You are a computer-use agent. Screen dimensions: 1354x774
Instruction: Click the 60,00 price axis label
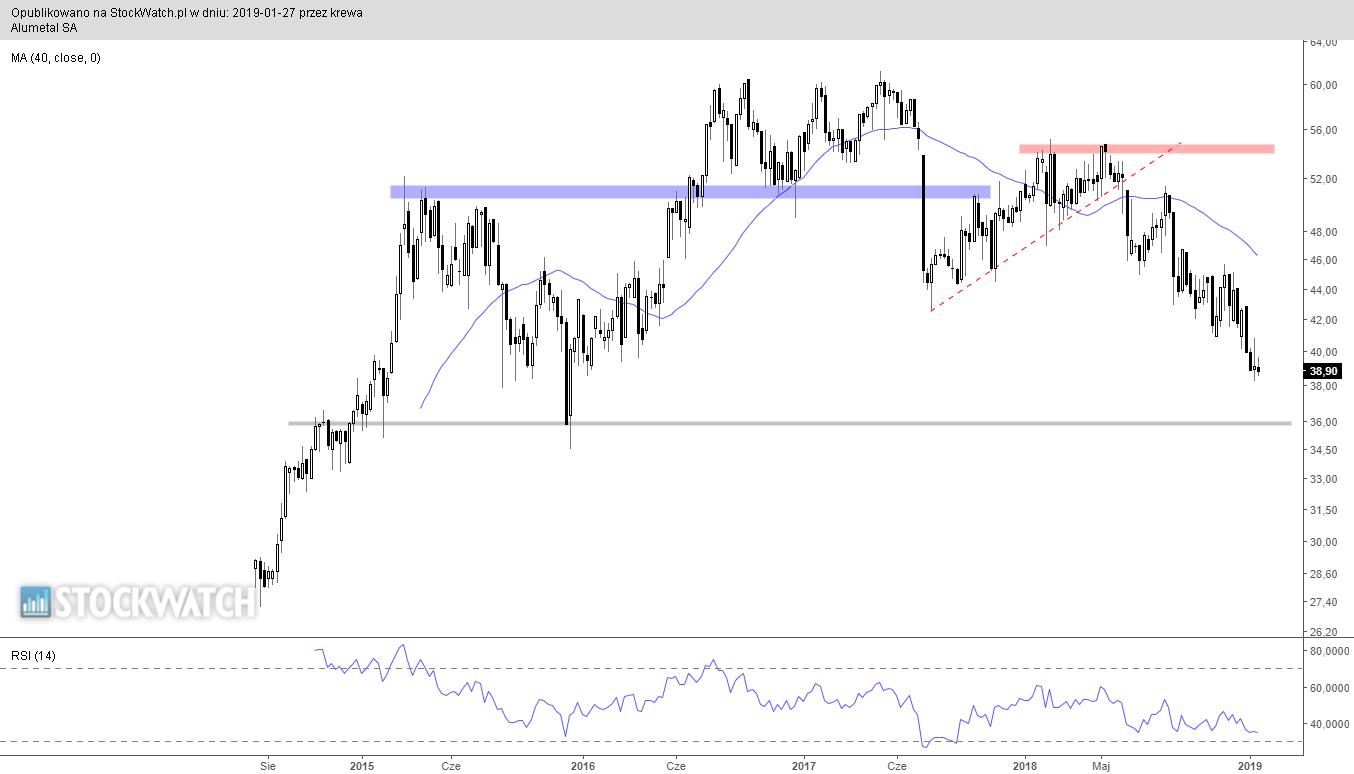(1323, 85)
